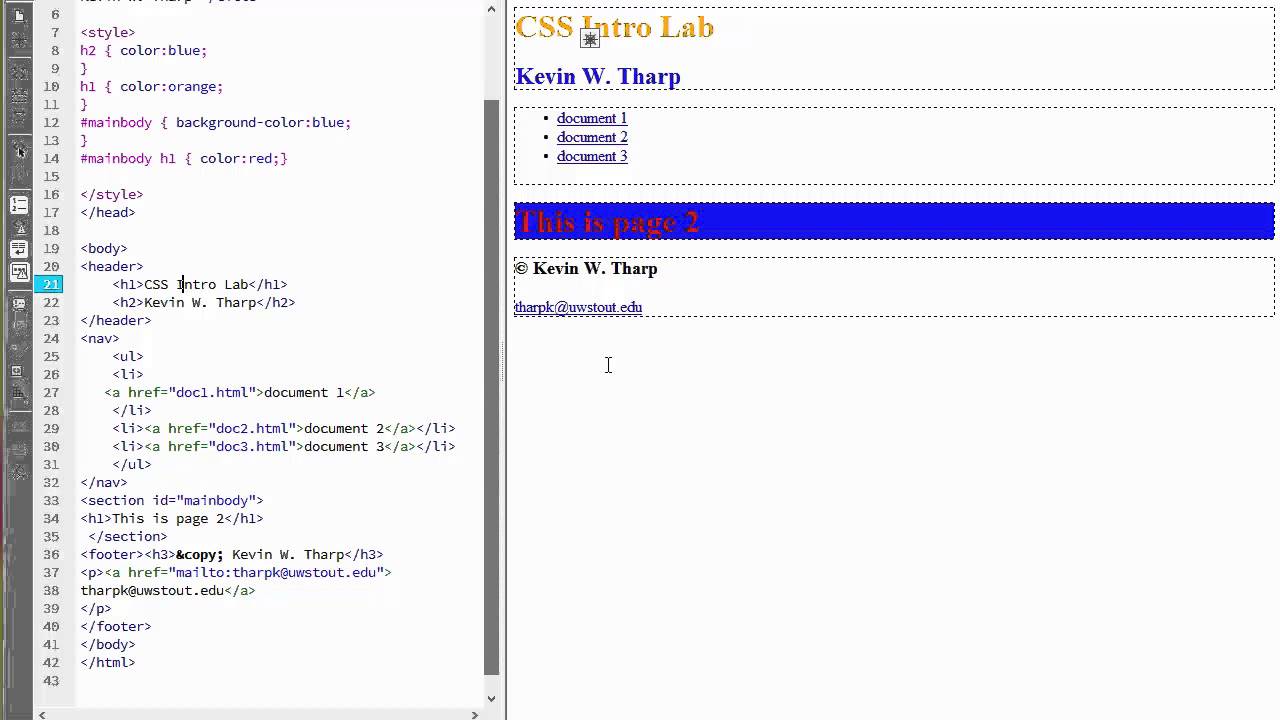Click the tharpk@uwstout.edu email link in preview

click(x=578, y=307)
